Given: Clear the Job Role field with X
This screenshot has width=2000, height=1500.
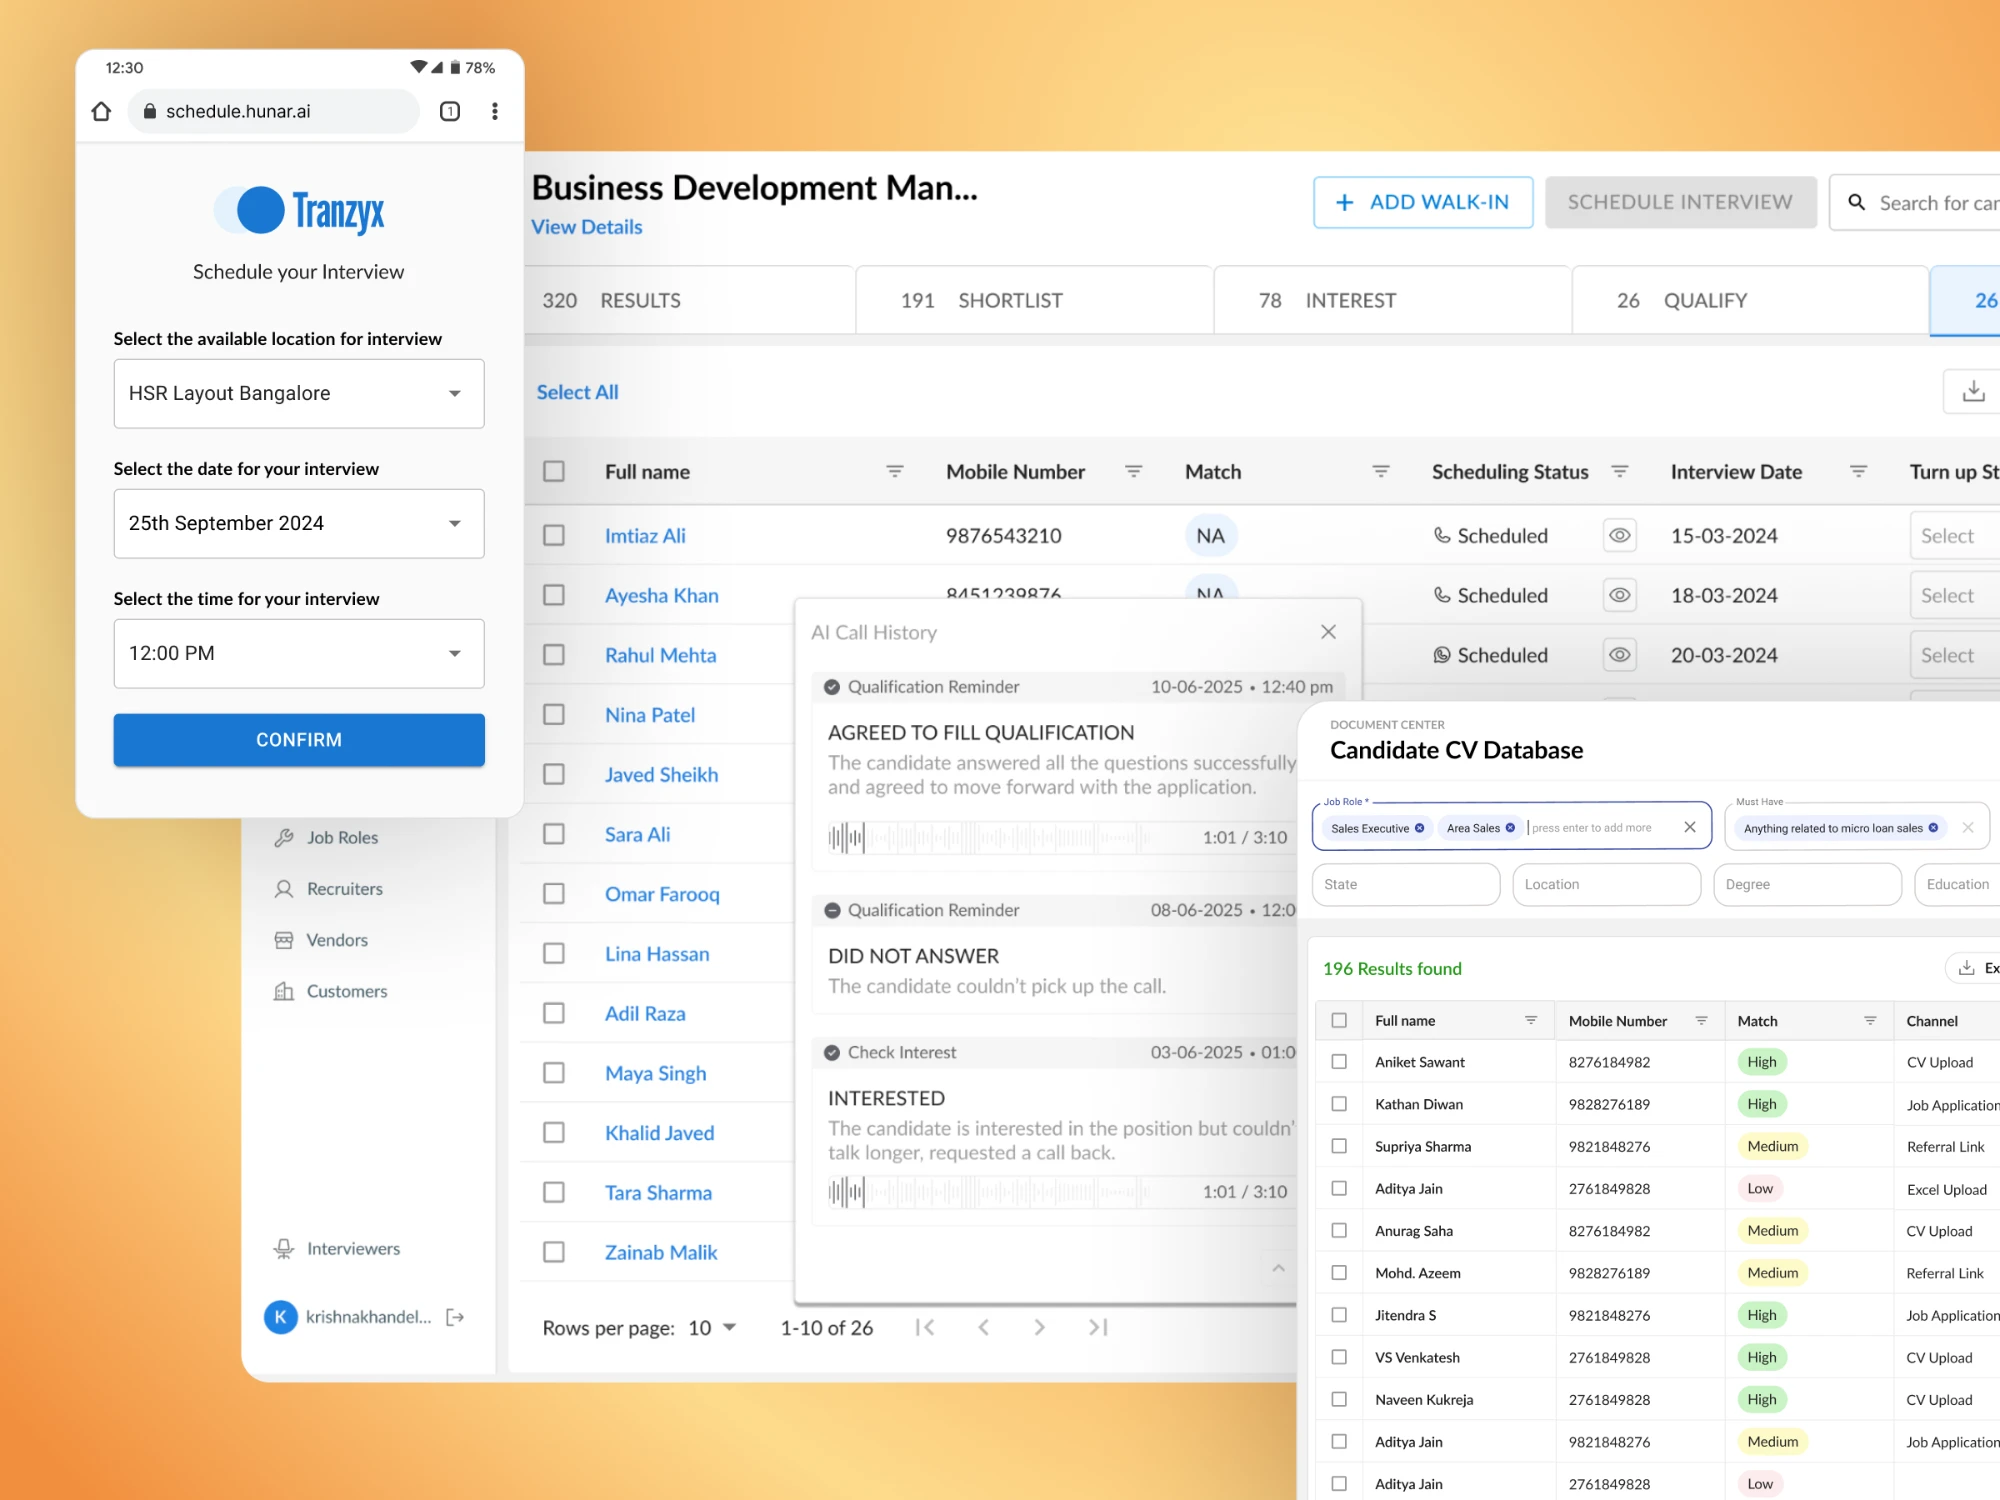Looking at the screenshot, I should pyautogui.click(x=1690, y=827).
